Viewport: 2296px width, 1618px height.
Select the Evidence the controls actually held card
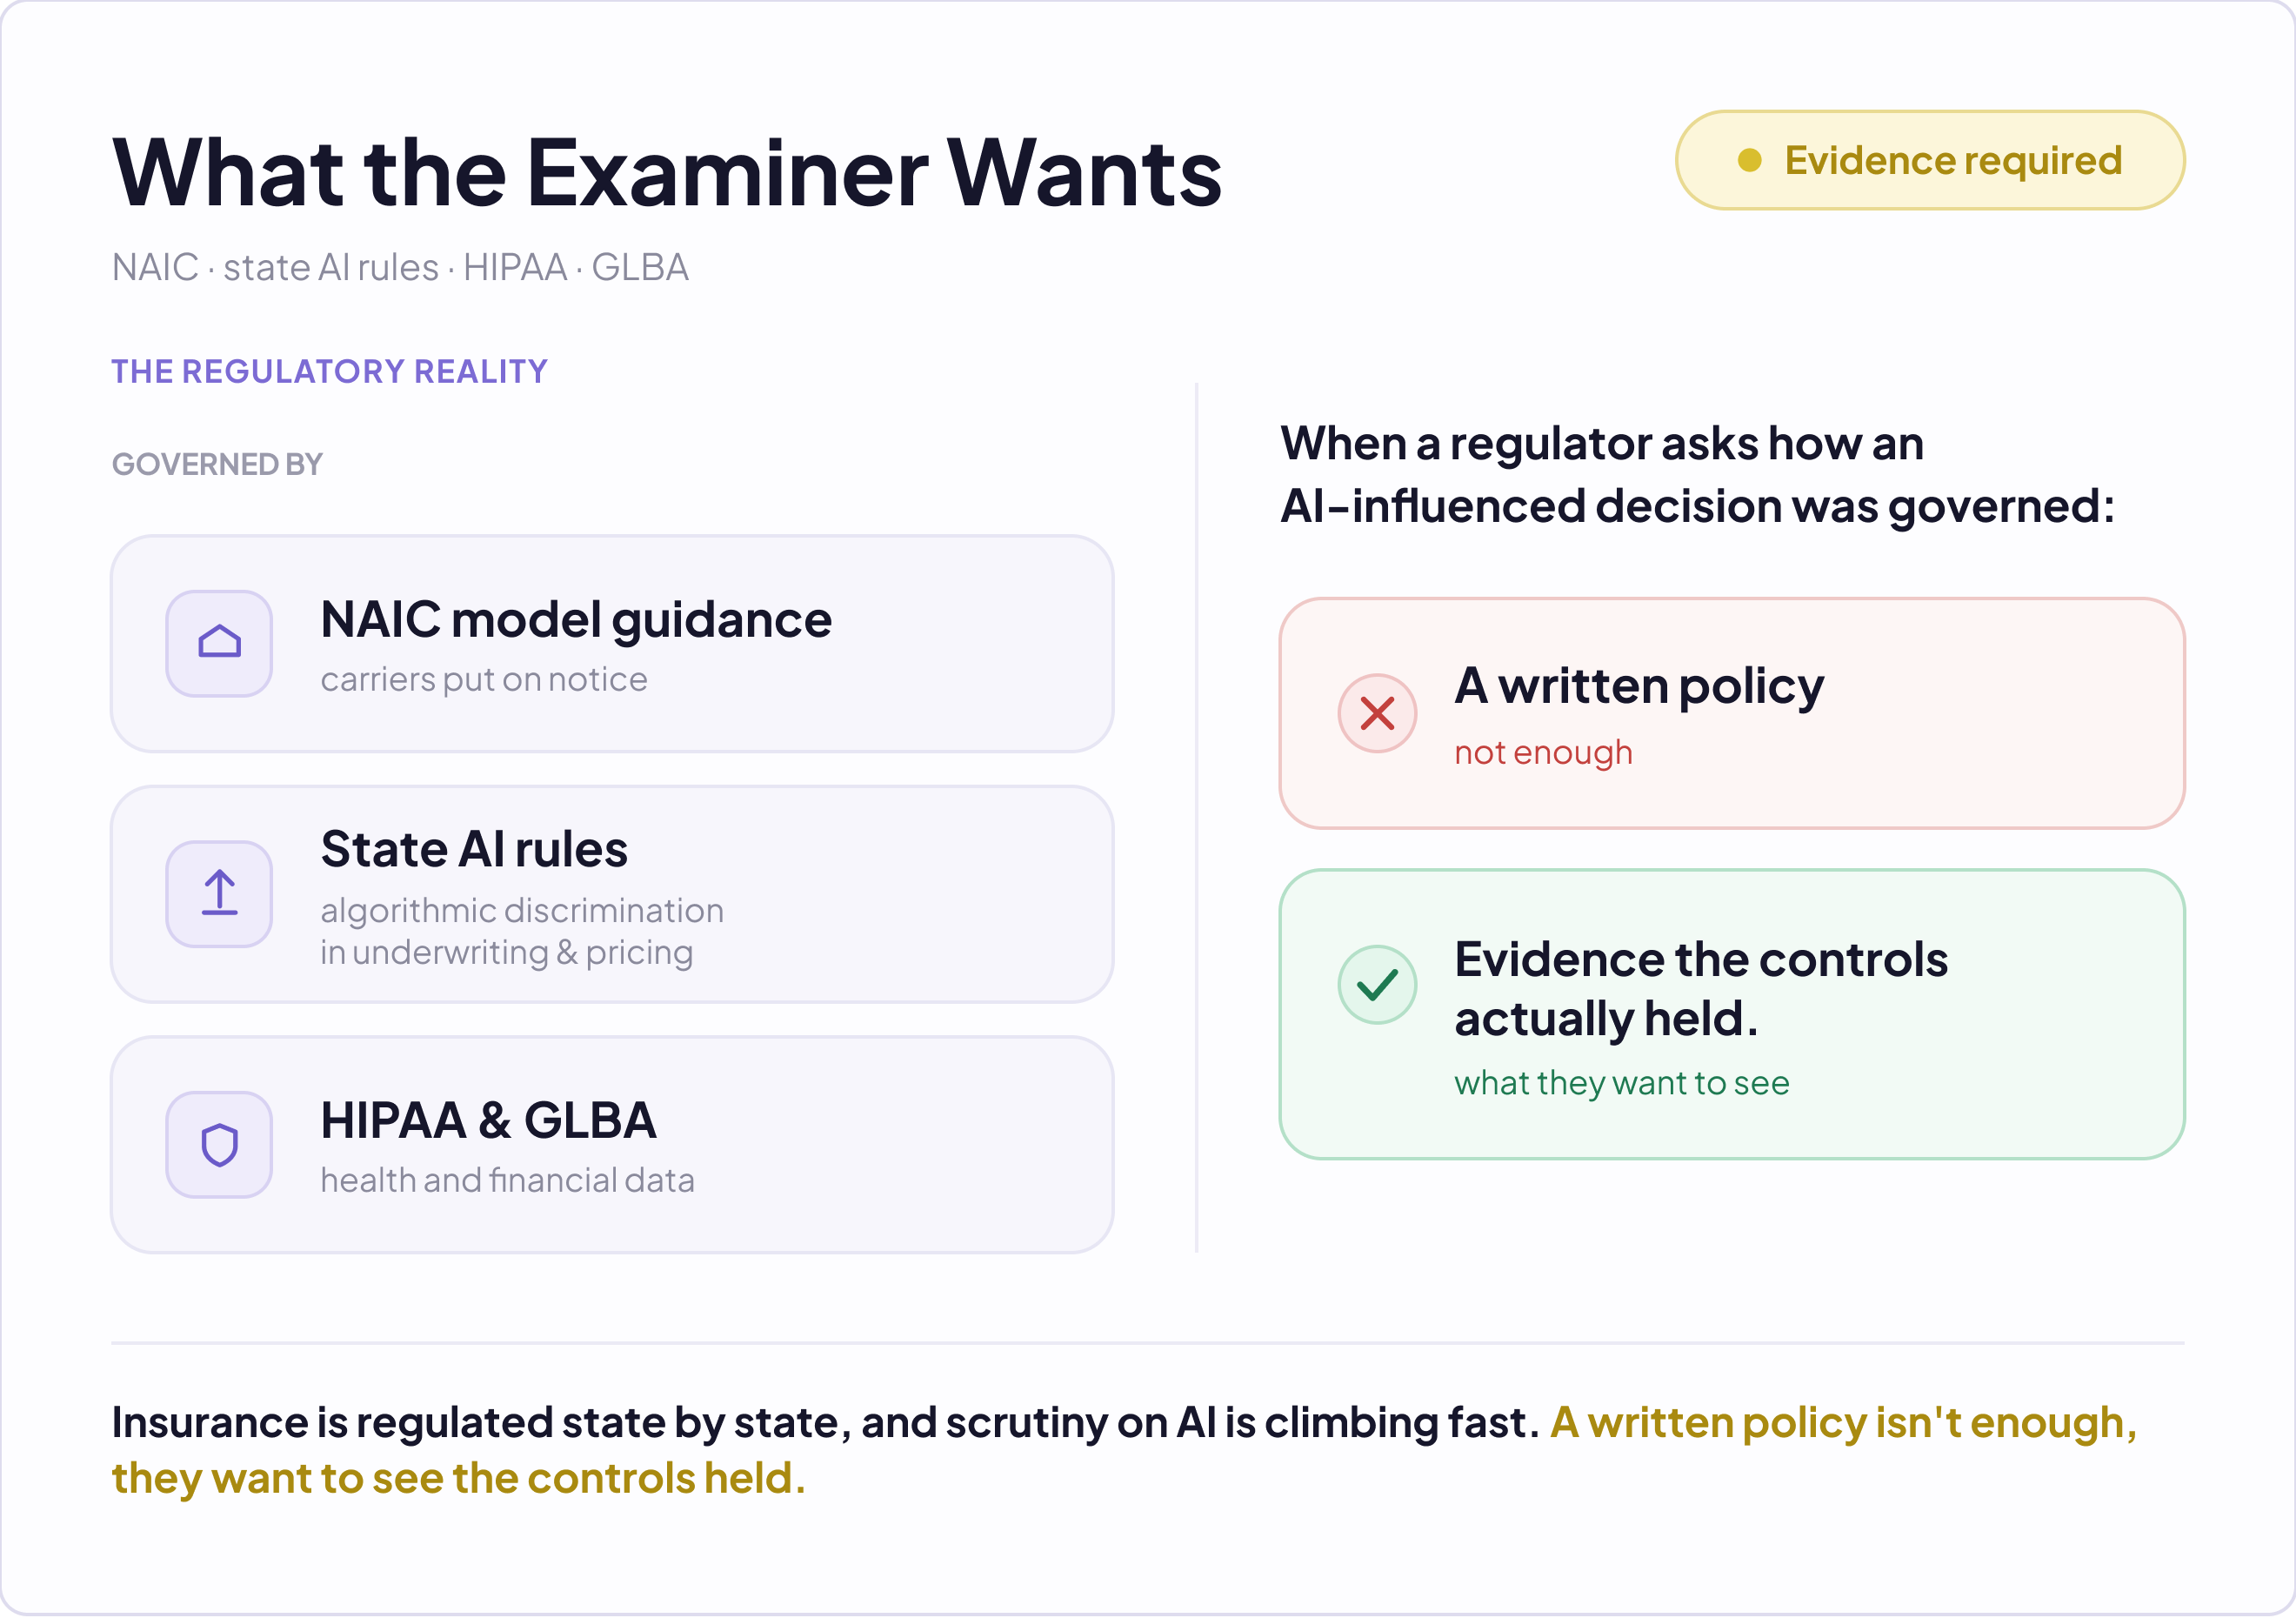1732,1014
